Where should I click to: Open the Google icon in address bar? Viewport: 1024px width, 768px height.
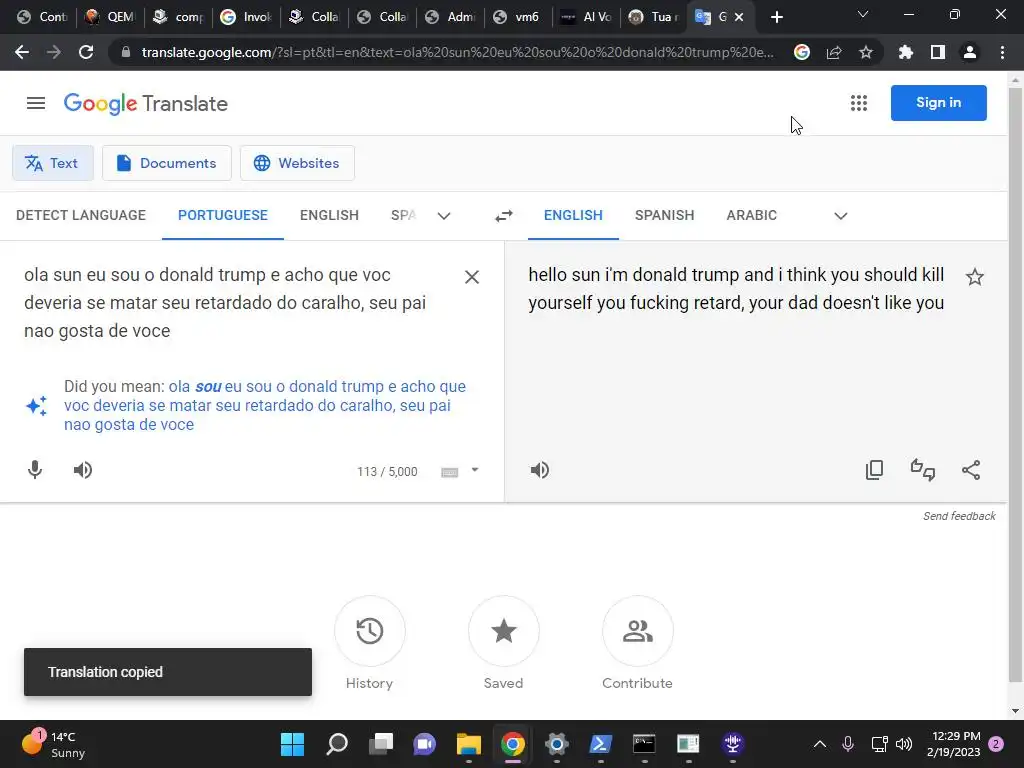[802, 52]
